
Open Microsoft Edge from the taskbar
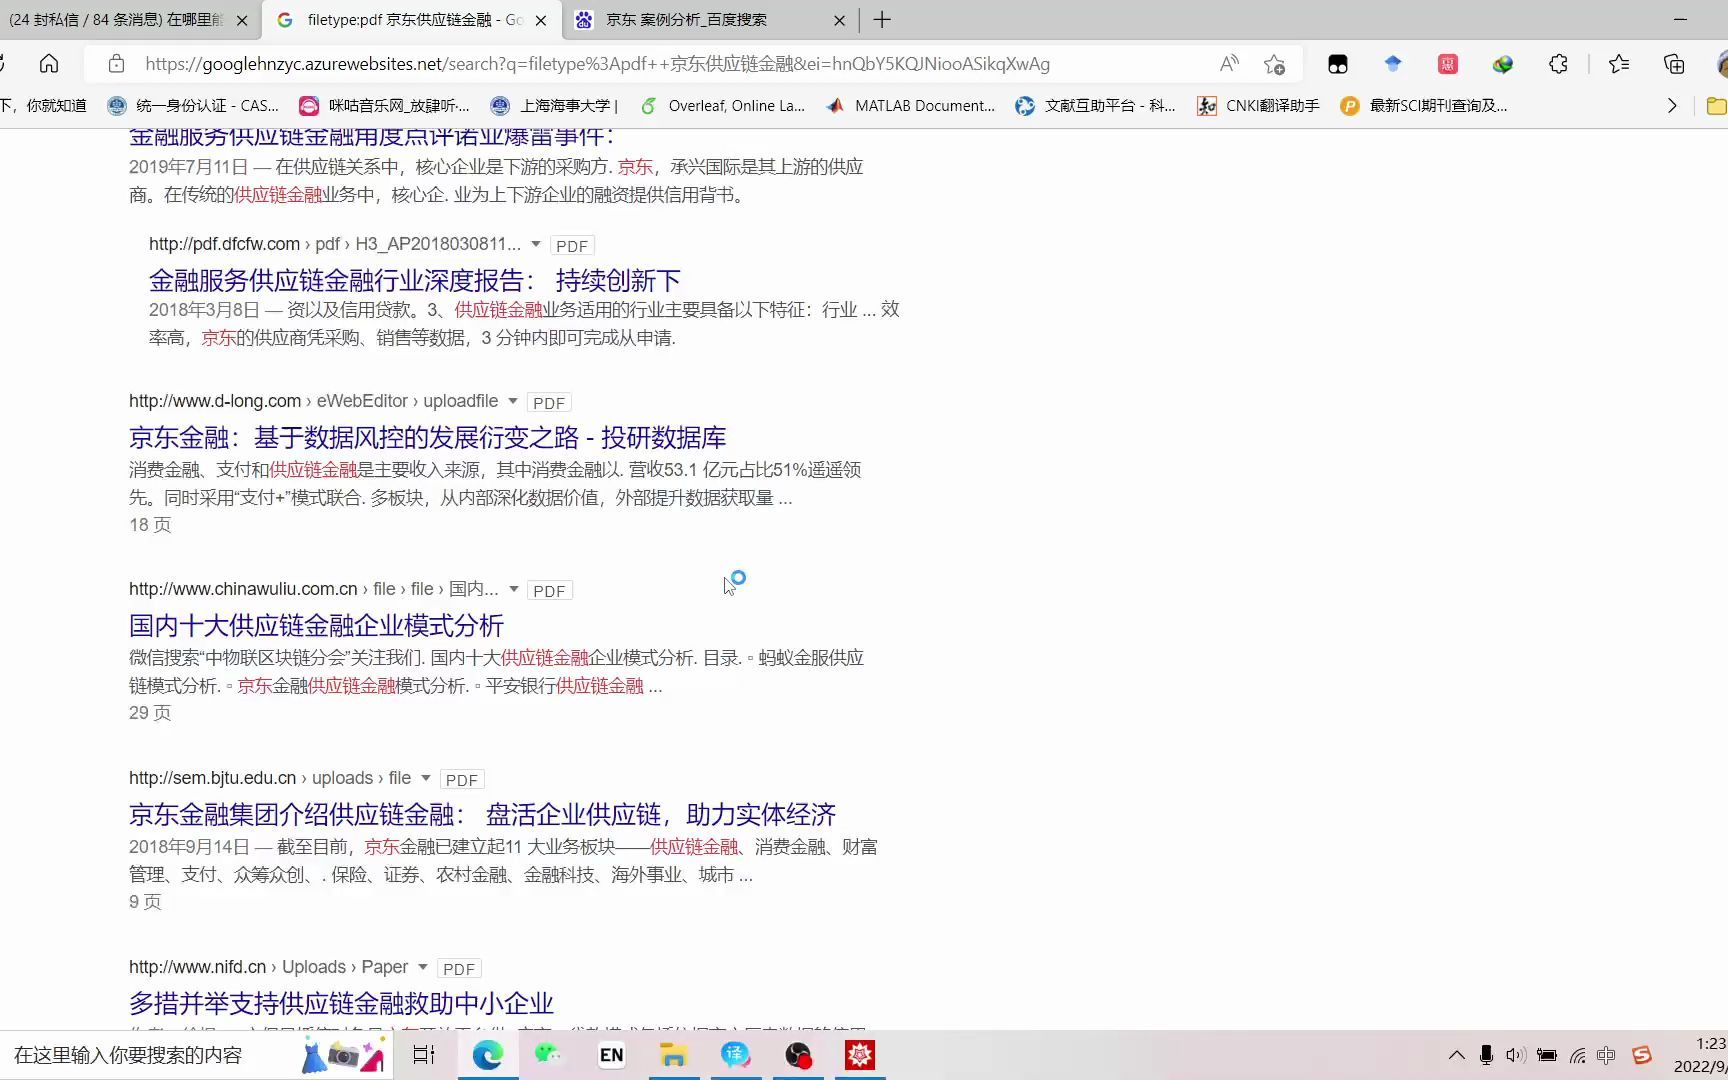click(x=488, y=1055)
